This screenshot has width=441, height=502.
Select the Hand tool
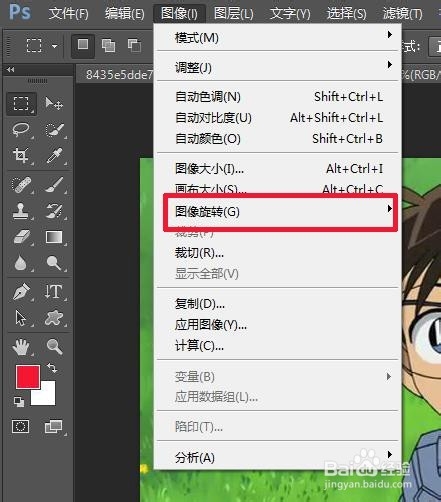click(21, 346)
